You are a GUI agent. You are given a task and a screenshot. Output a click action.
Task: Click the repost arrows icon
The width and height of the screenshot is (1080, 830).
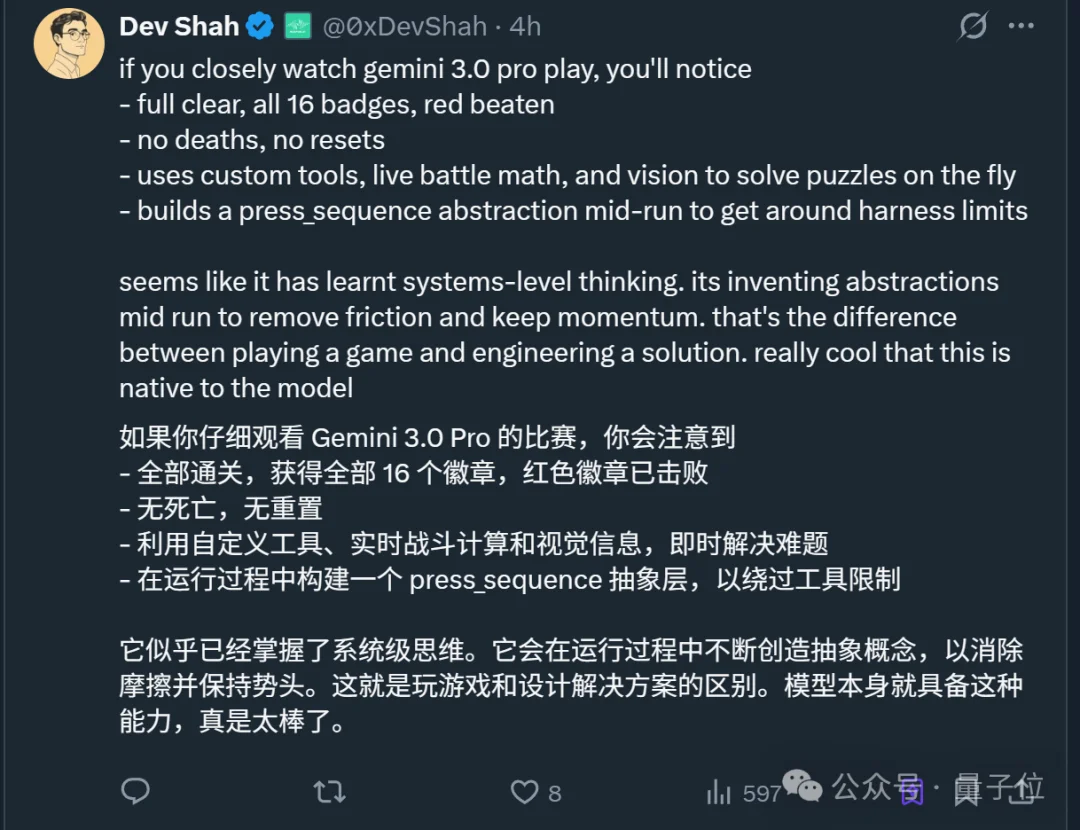328,791
